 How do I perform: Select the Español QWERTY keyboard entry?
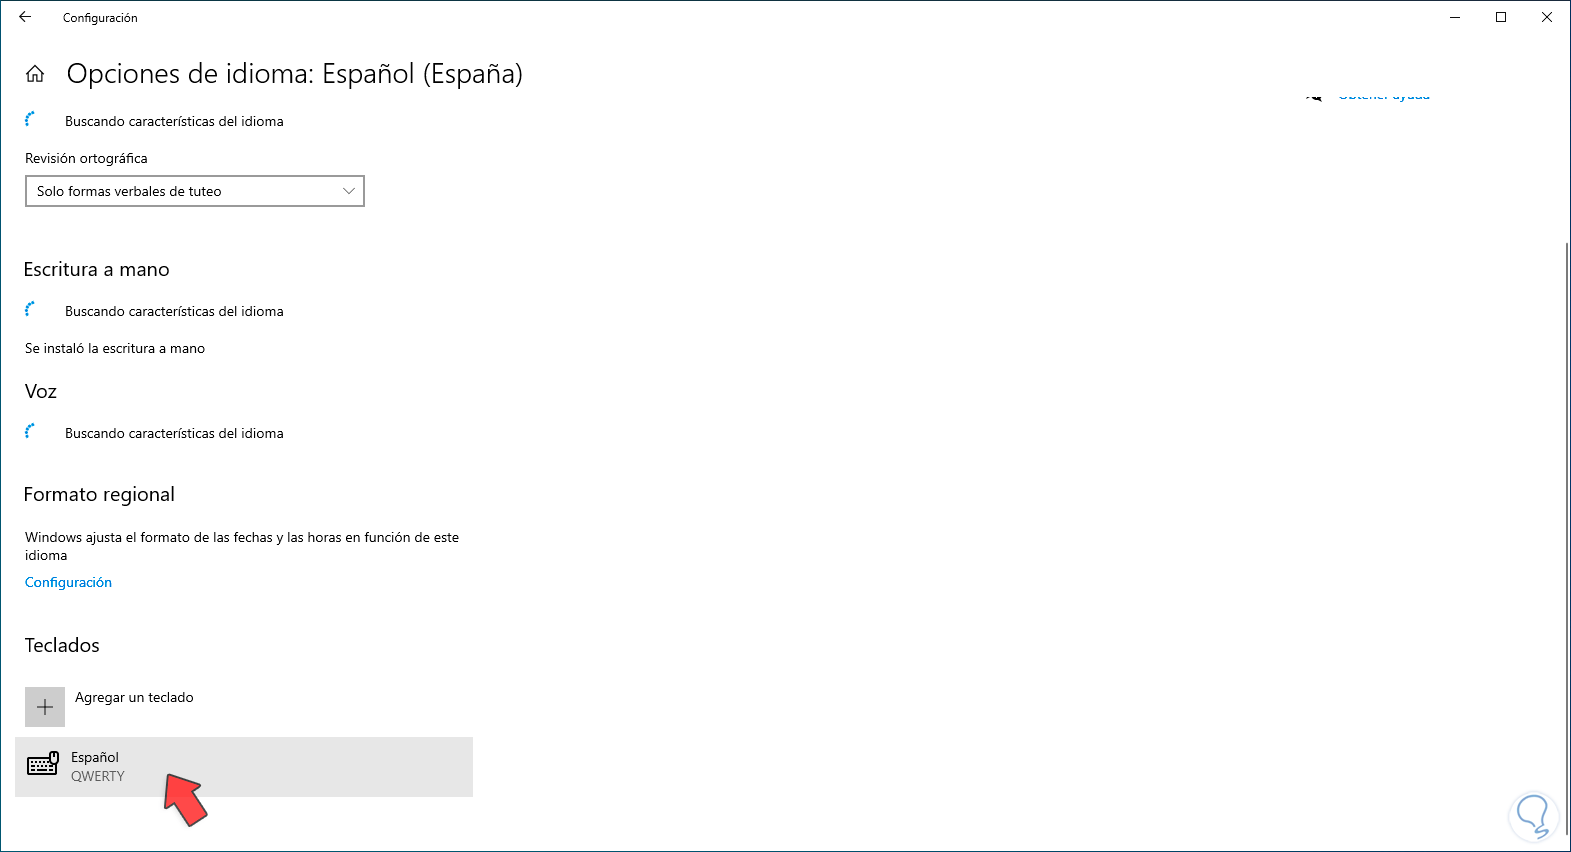point(243,767)
